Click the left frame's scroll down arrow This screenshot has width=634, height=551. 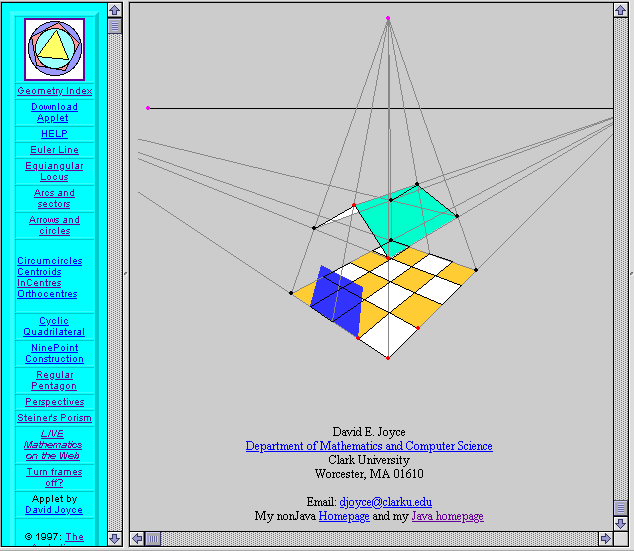(x=114, y=538)
